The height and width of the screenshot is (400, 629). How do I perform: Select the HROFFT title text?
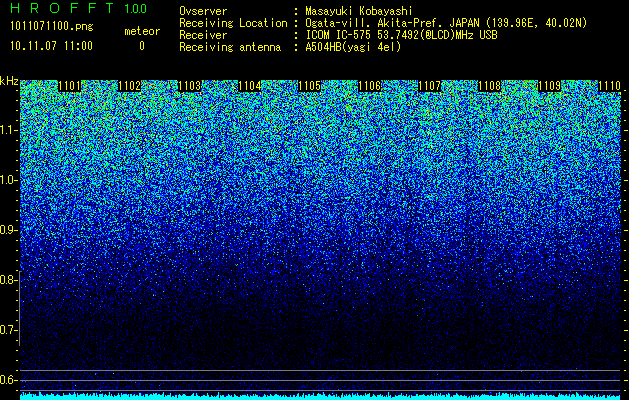coord(62,8)
